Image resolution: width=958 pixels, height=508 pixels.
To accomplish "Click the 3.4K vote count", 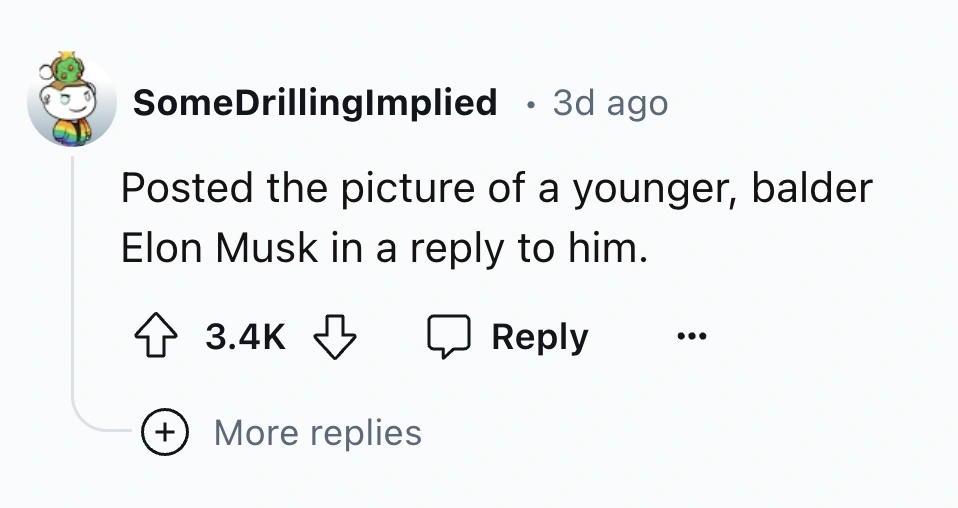I will coord(245,338).
